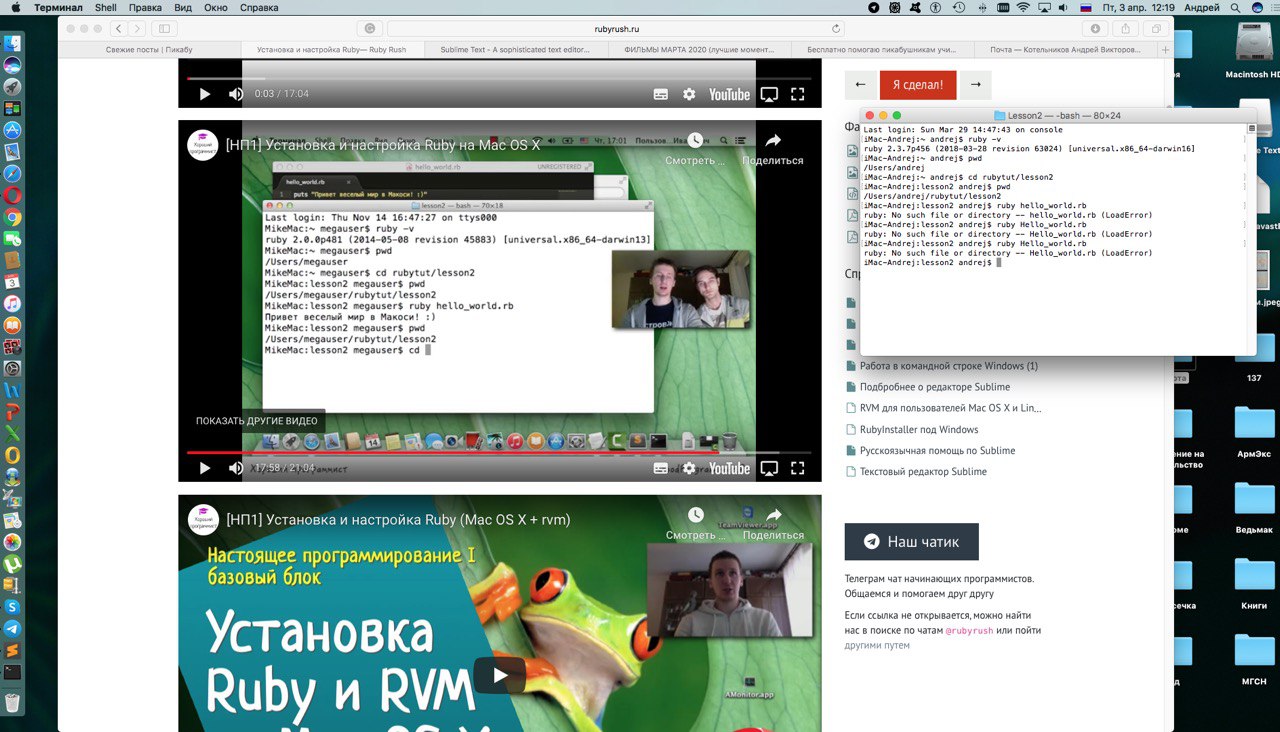1280x732 pixels.
Task: Play the top video at 0:03
Action: pyautogui.click(x=204, y=94)
